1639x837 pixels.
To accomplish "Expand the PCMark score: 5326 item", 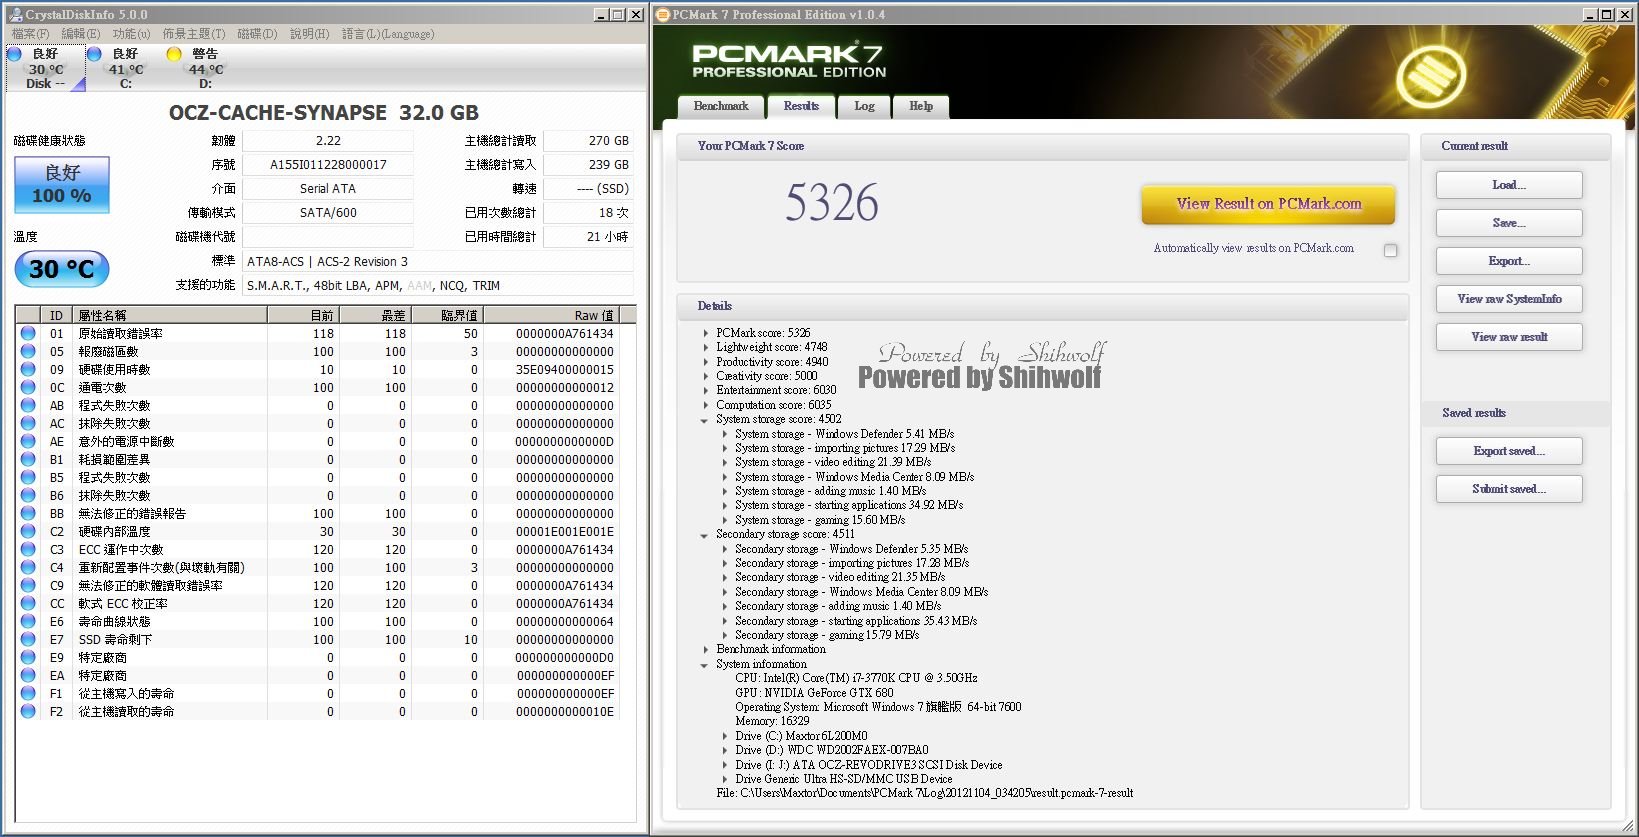I will click(x=706, y=333).
